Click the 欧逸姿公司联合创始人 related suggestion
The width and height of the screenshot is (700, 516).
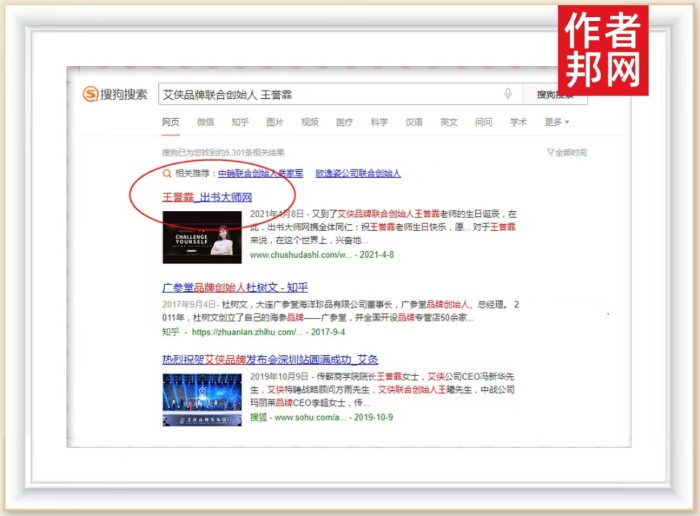tap(357, 173)
